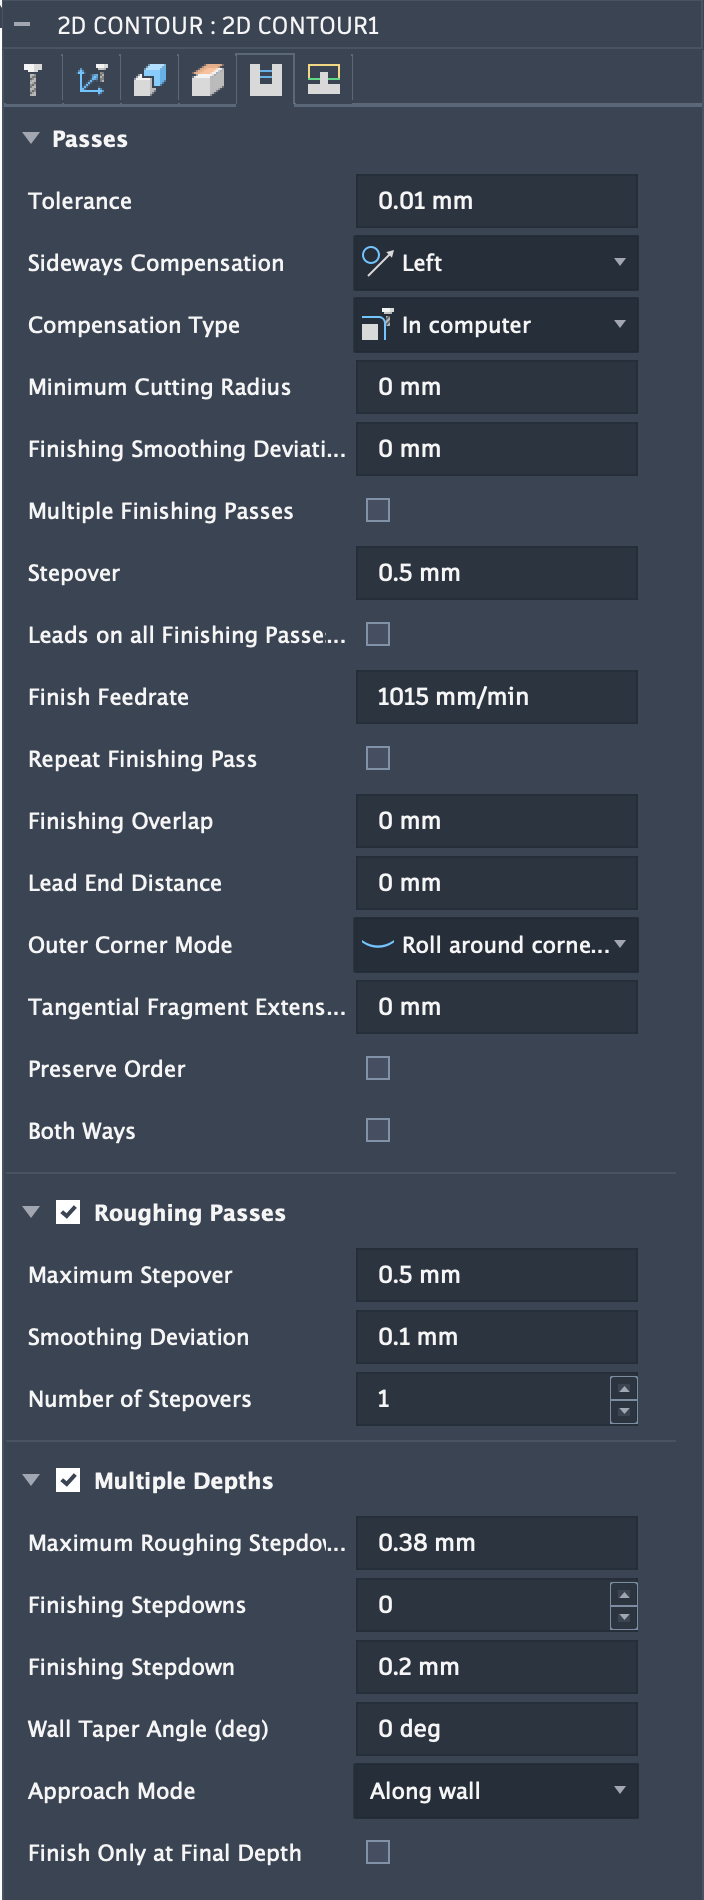Viewport: 704px width, 1900px height.
Task: Switch to the Heights tab (orange-topped block icon)
Action: click(208, 79)
